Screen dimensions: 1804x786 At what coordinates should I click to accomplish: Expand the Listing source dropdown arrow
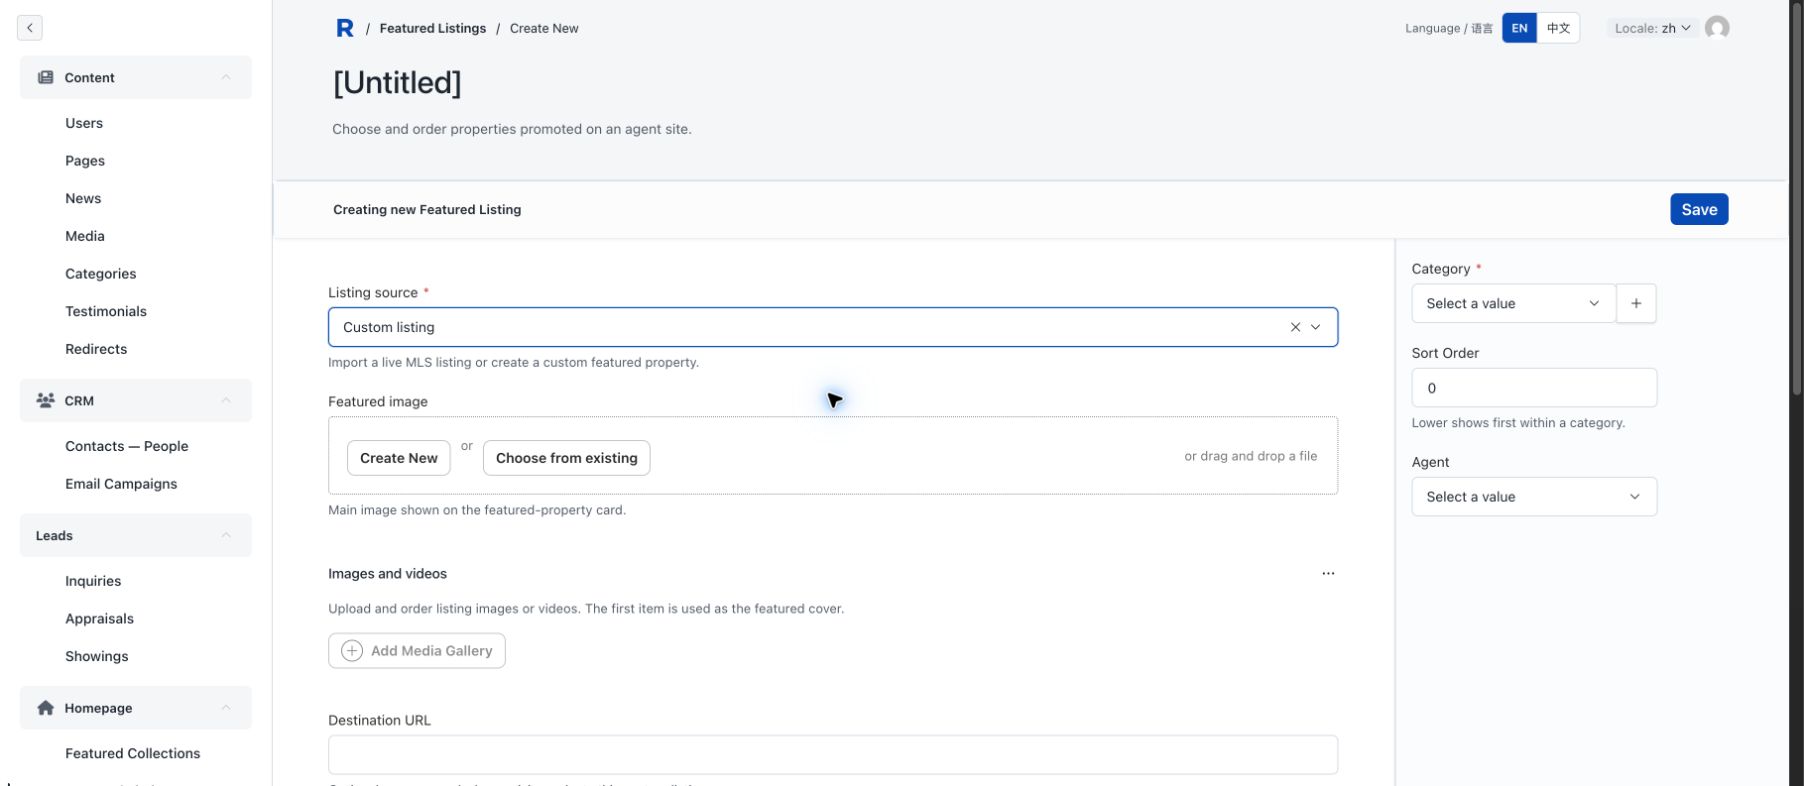click(x=1316, y=327)
